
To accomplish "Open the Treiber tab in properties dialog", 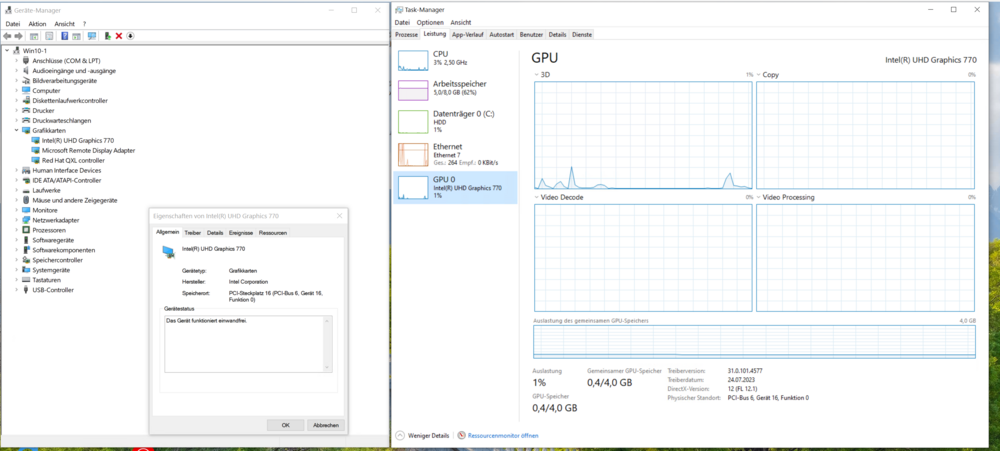I will click(193, 233).
